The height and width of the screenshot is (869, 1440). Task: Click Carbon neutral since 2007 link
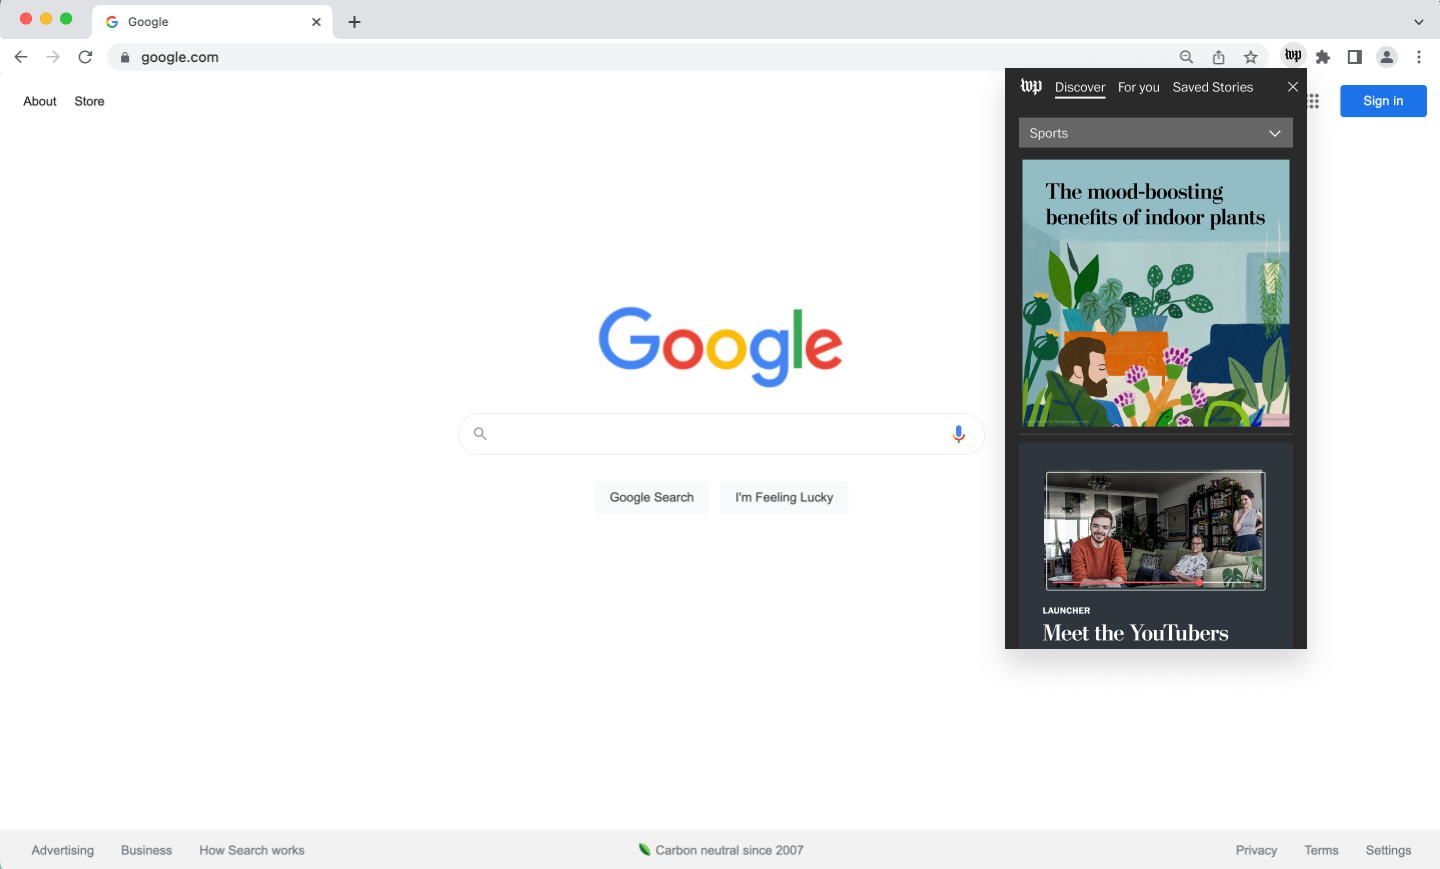pos(721,850)
